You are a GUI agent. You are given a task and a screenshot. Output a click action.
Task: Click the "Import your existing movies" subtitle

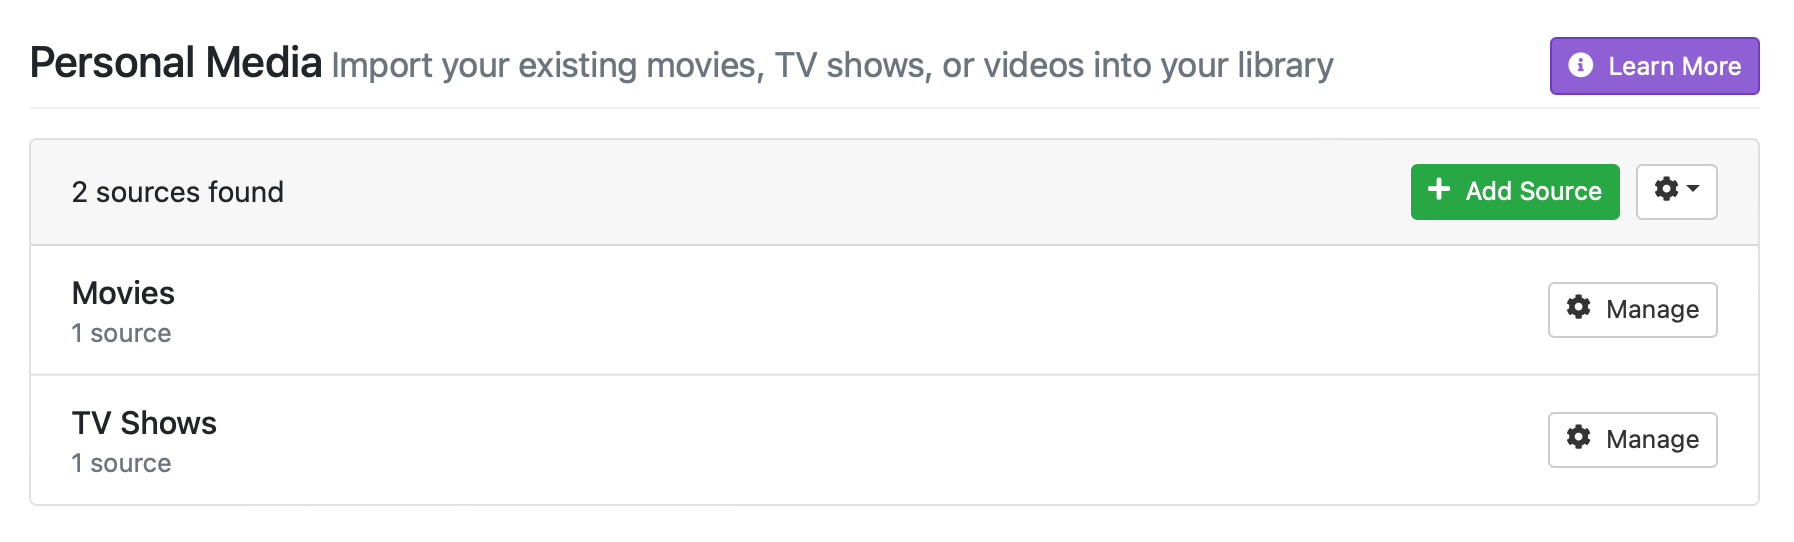(x=832, y=66)
